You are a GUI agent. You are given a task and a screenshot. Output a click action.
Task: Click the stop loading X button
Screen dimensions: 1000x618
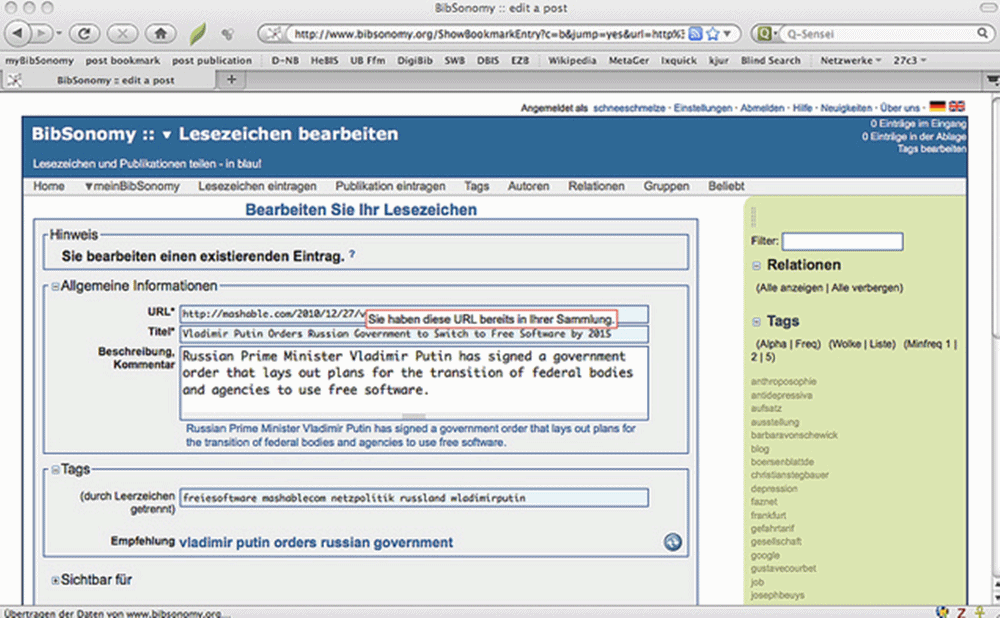(x=122, y=33)
